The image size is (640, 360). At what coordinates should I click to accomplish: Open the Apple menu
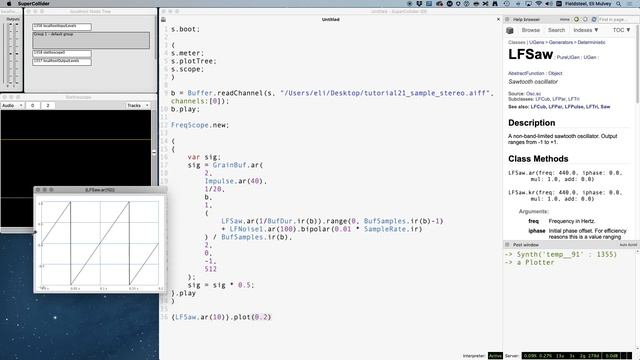pyautogui.click(x=9, y=4)
